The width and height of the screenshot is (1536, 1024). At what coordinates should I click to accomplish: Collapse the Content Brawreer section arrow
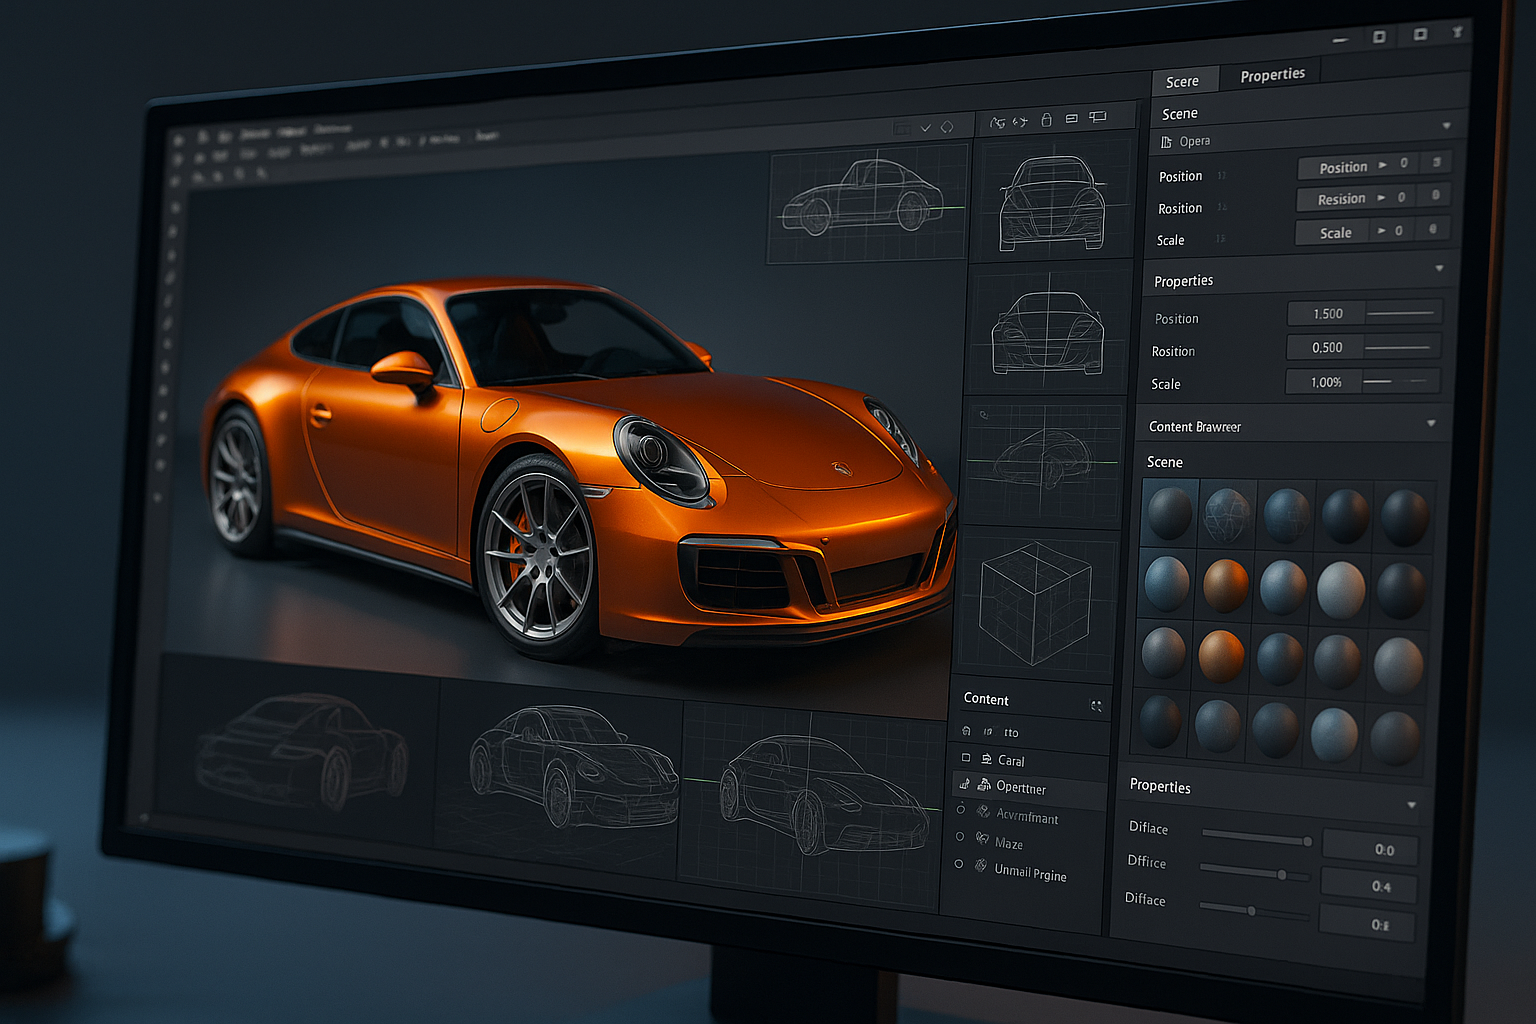[x=1431, y=424]
